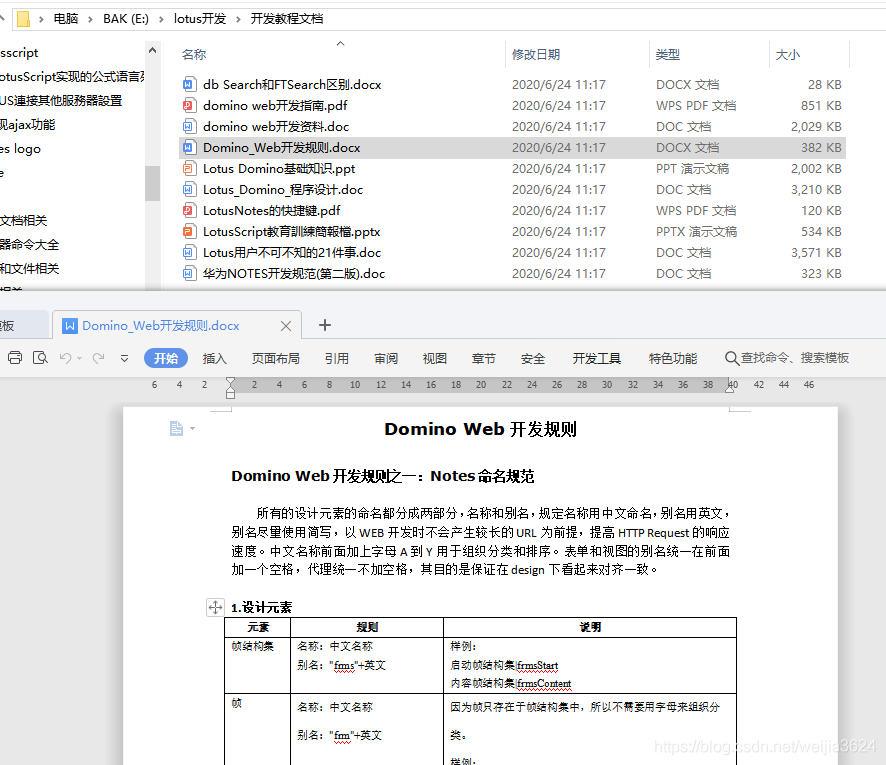The width and height of the screenshot is (886, 765).
Task: Click lotus开发 in the breadcrumb path
Action: click(x=199, y=19)
